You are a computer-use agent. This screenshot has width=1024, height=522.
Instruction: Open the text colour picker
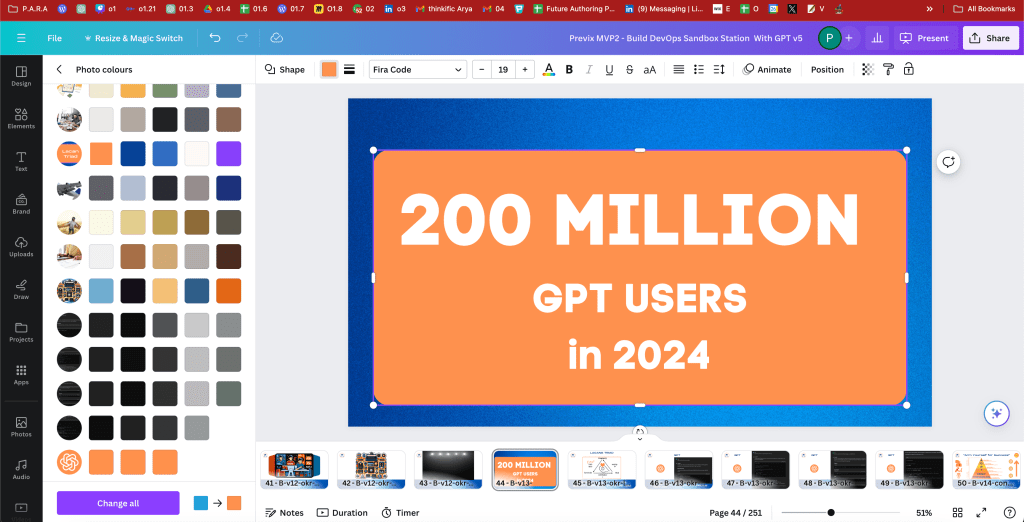click(x=549, y=69)
